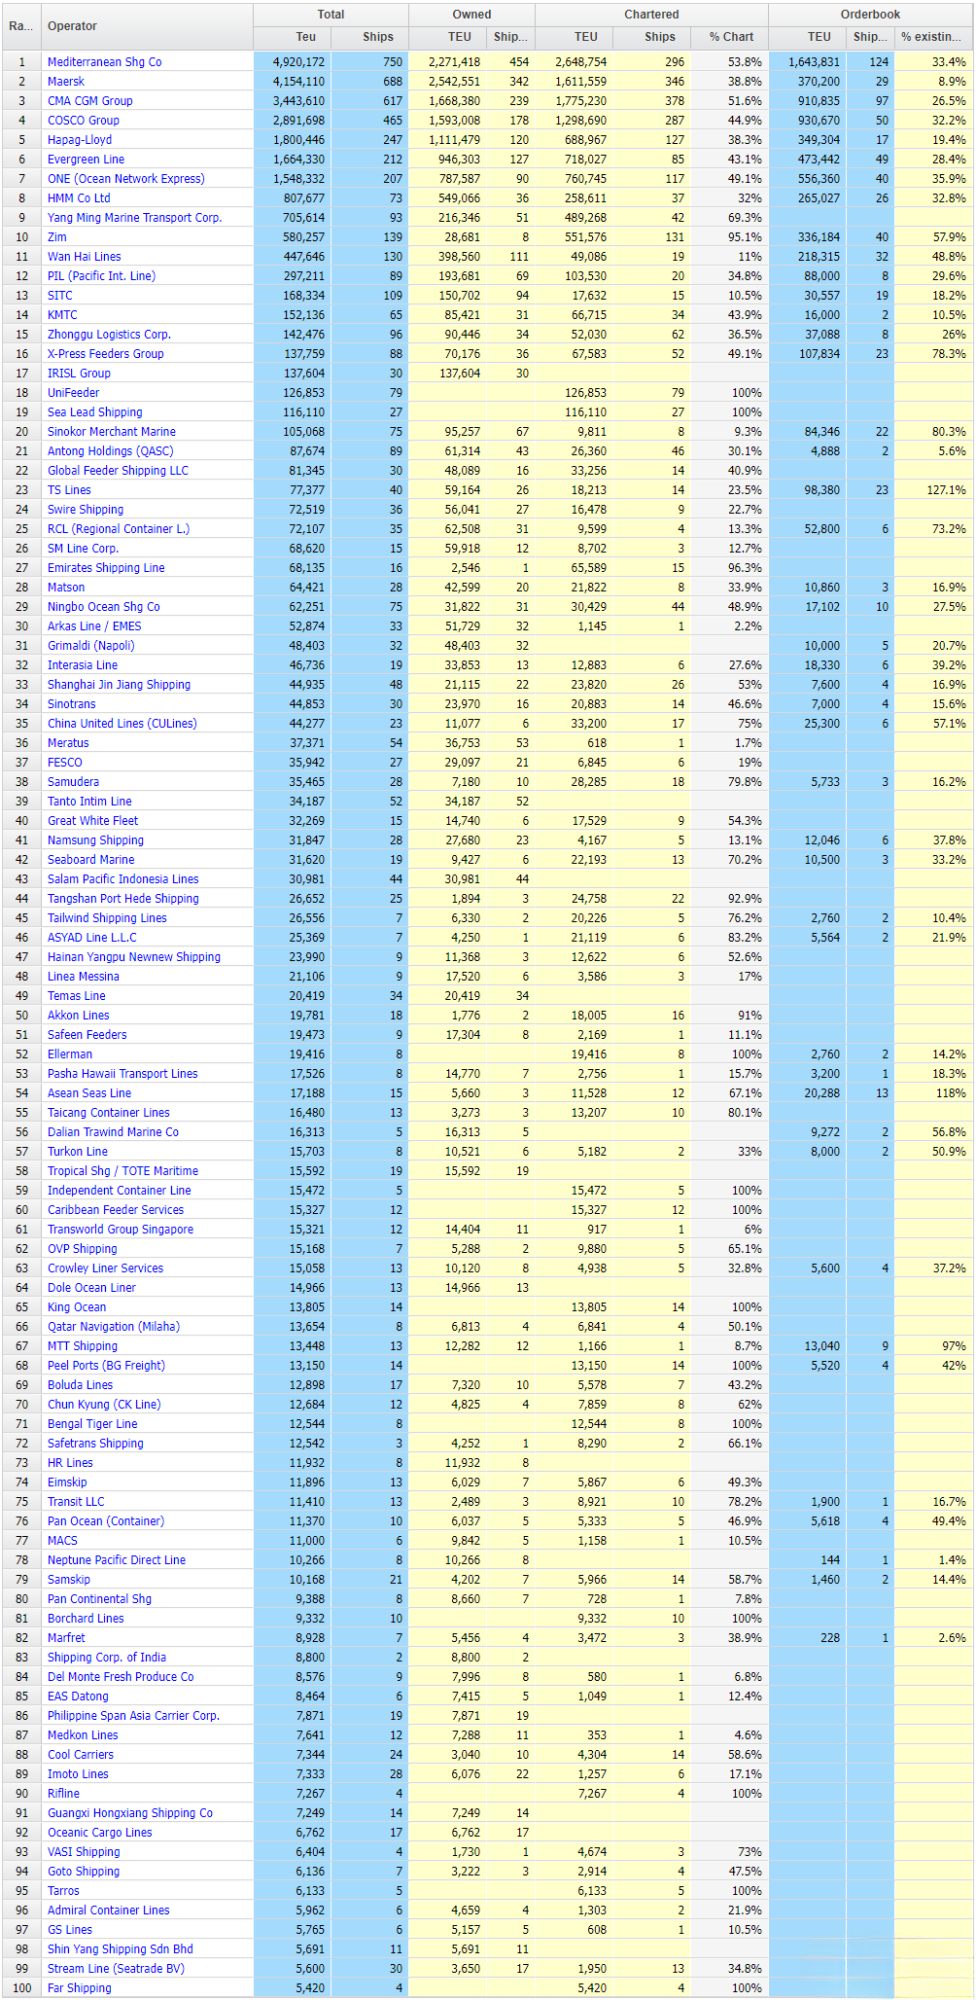Open Del Monte Fresh Produce Co link

coord(121,1677)
